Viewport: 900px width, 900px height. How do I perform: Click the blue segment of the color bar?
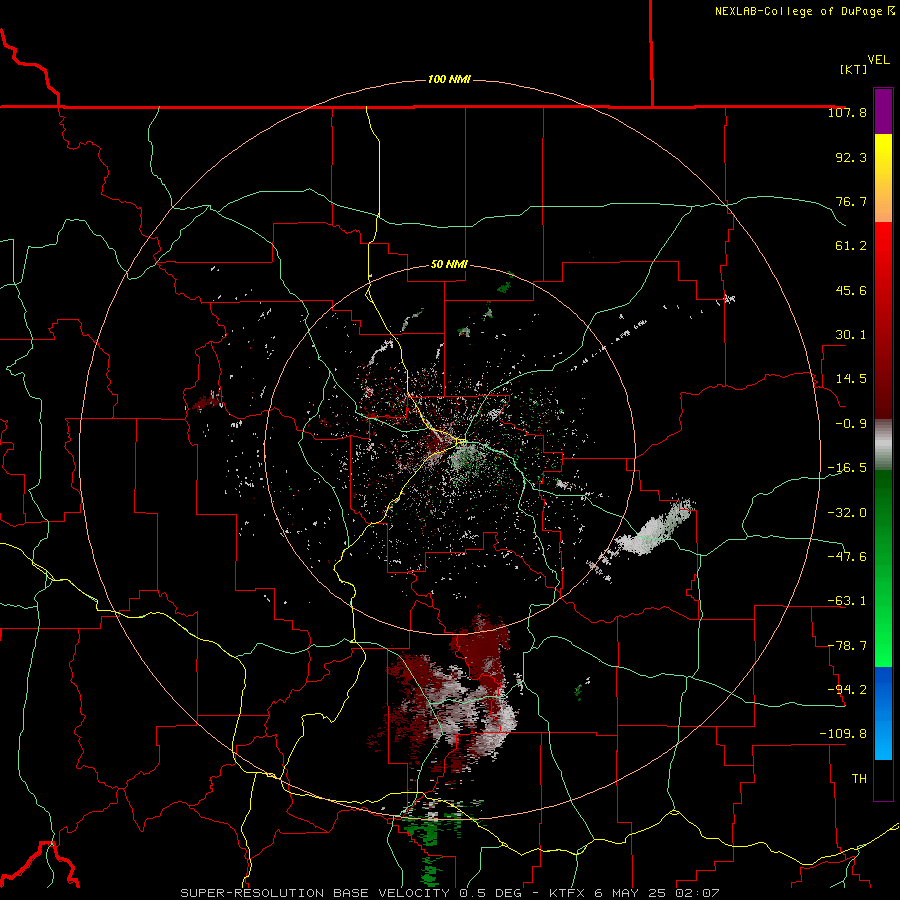(883, 713)
